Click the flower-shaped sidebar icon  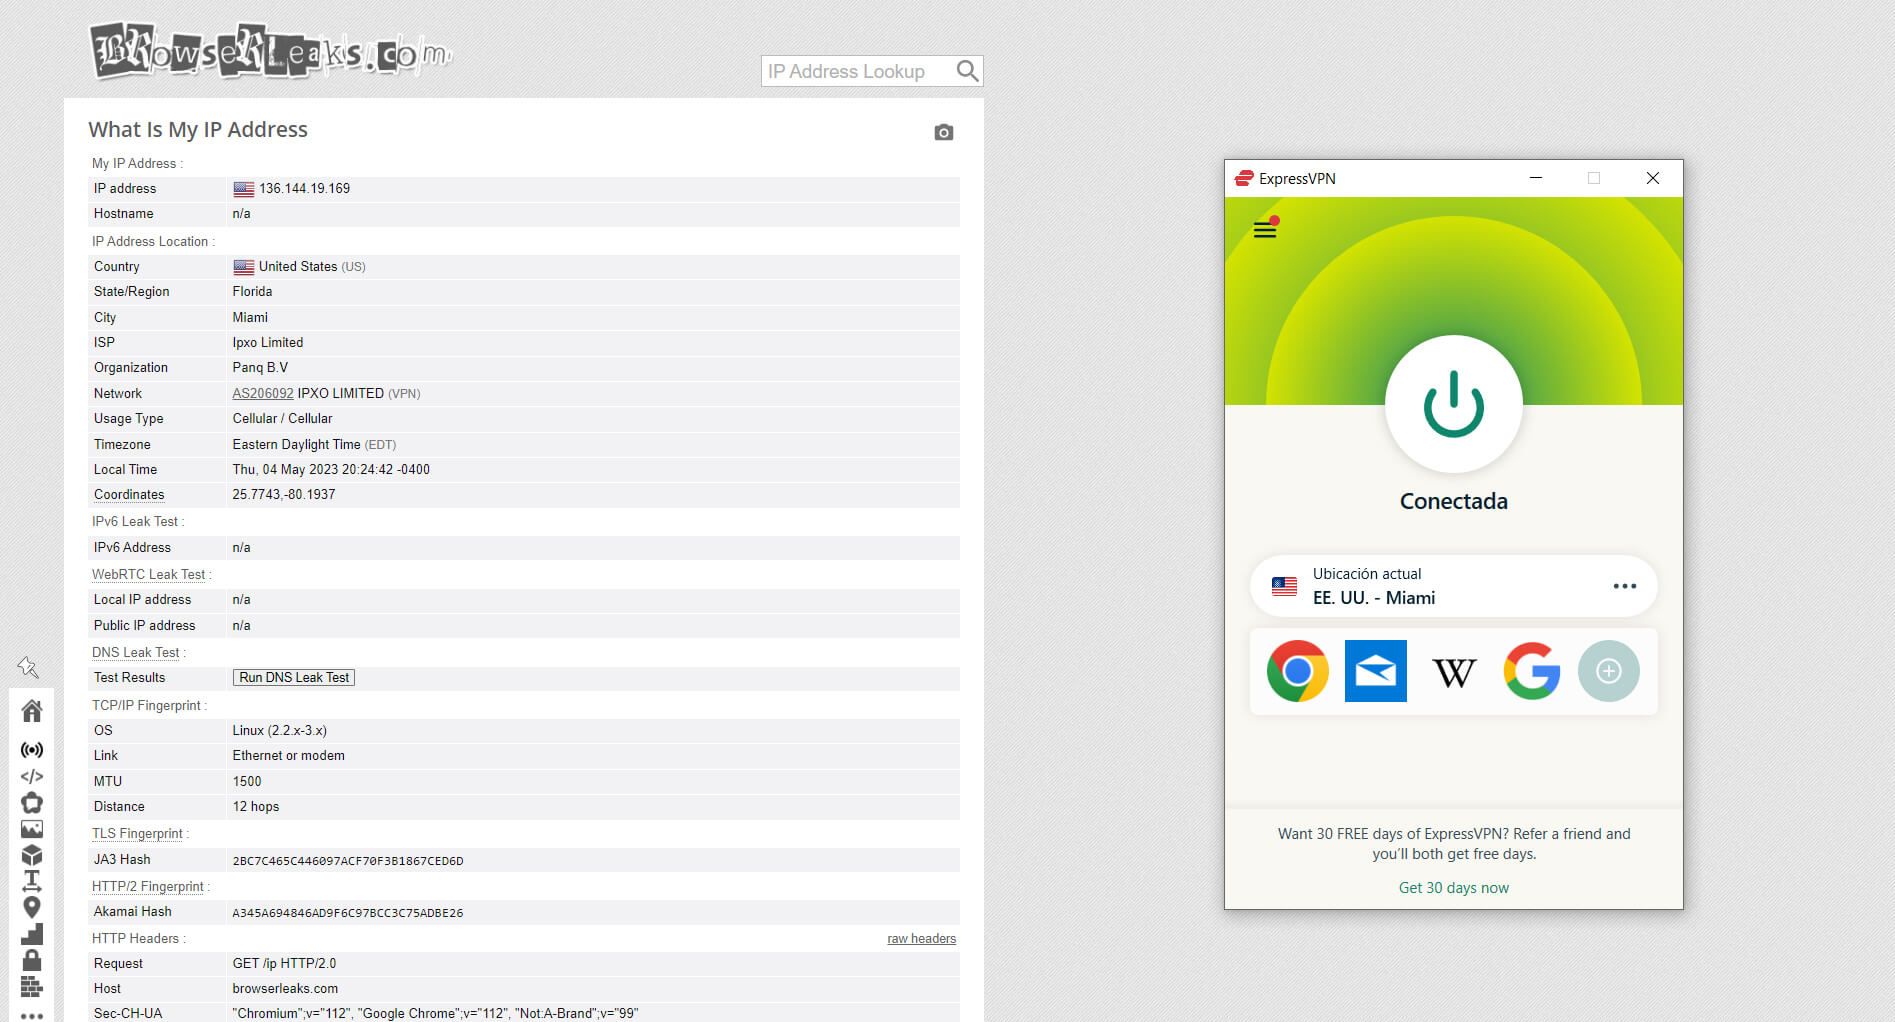(x=32, y=803)
